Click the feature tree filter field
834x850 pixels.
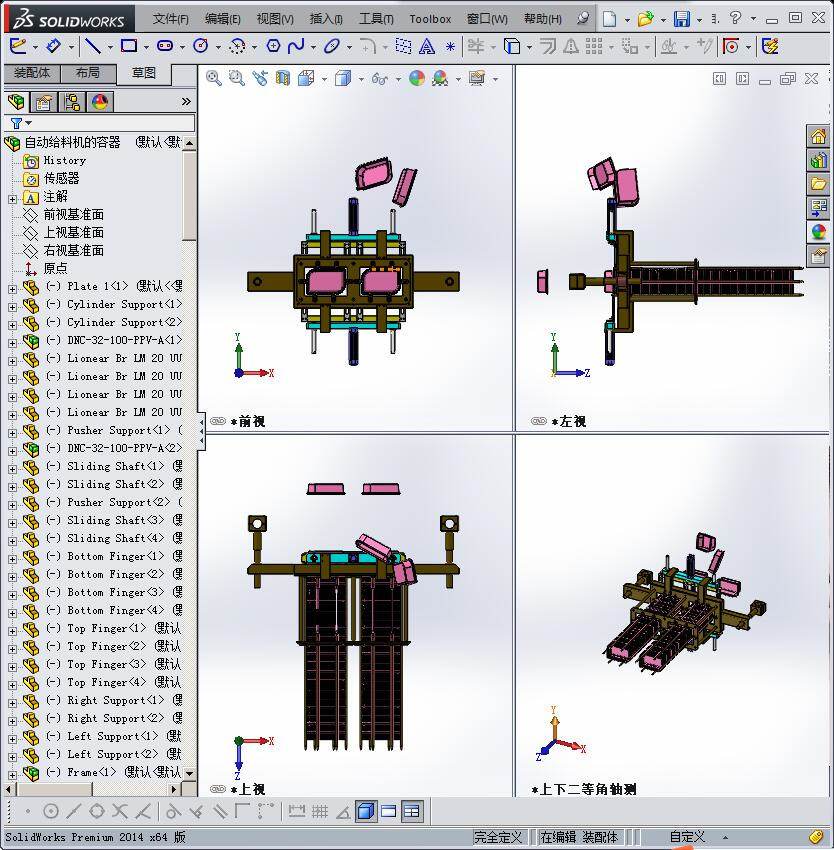99,123
